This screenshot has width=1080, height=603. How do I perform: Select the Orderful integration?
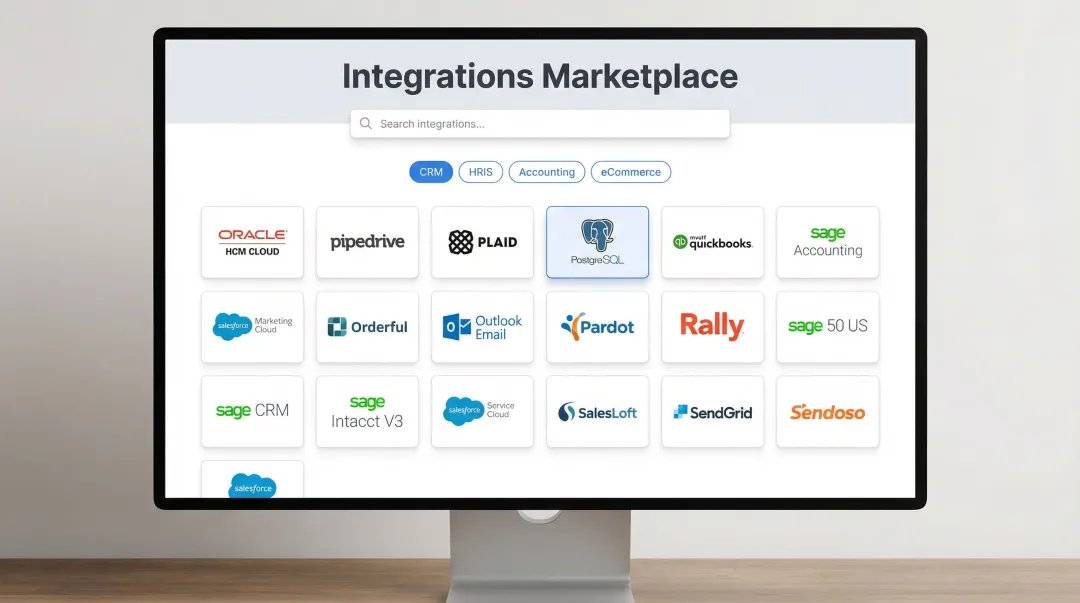367,327
